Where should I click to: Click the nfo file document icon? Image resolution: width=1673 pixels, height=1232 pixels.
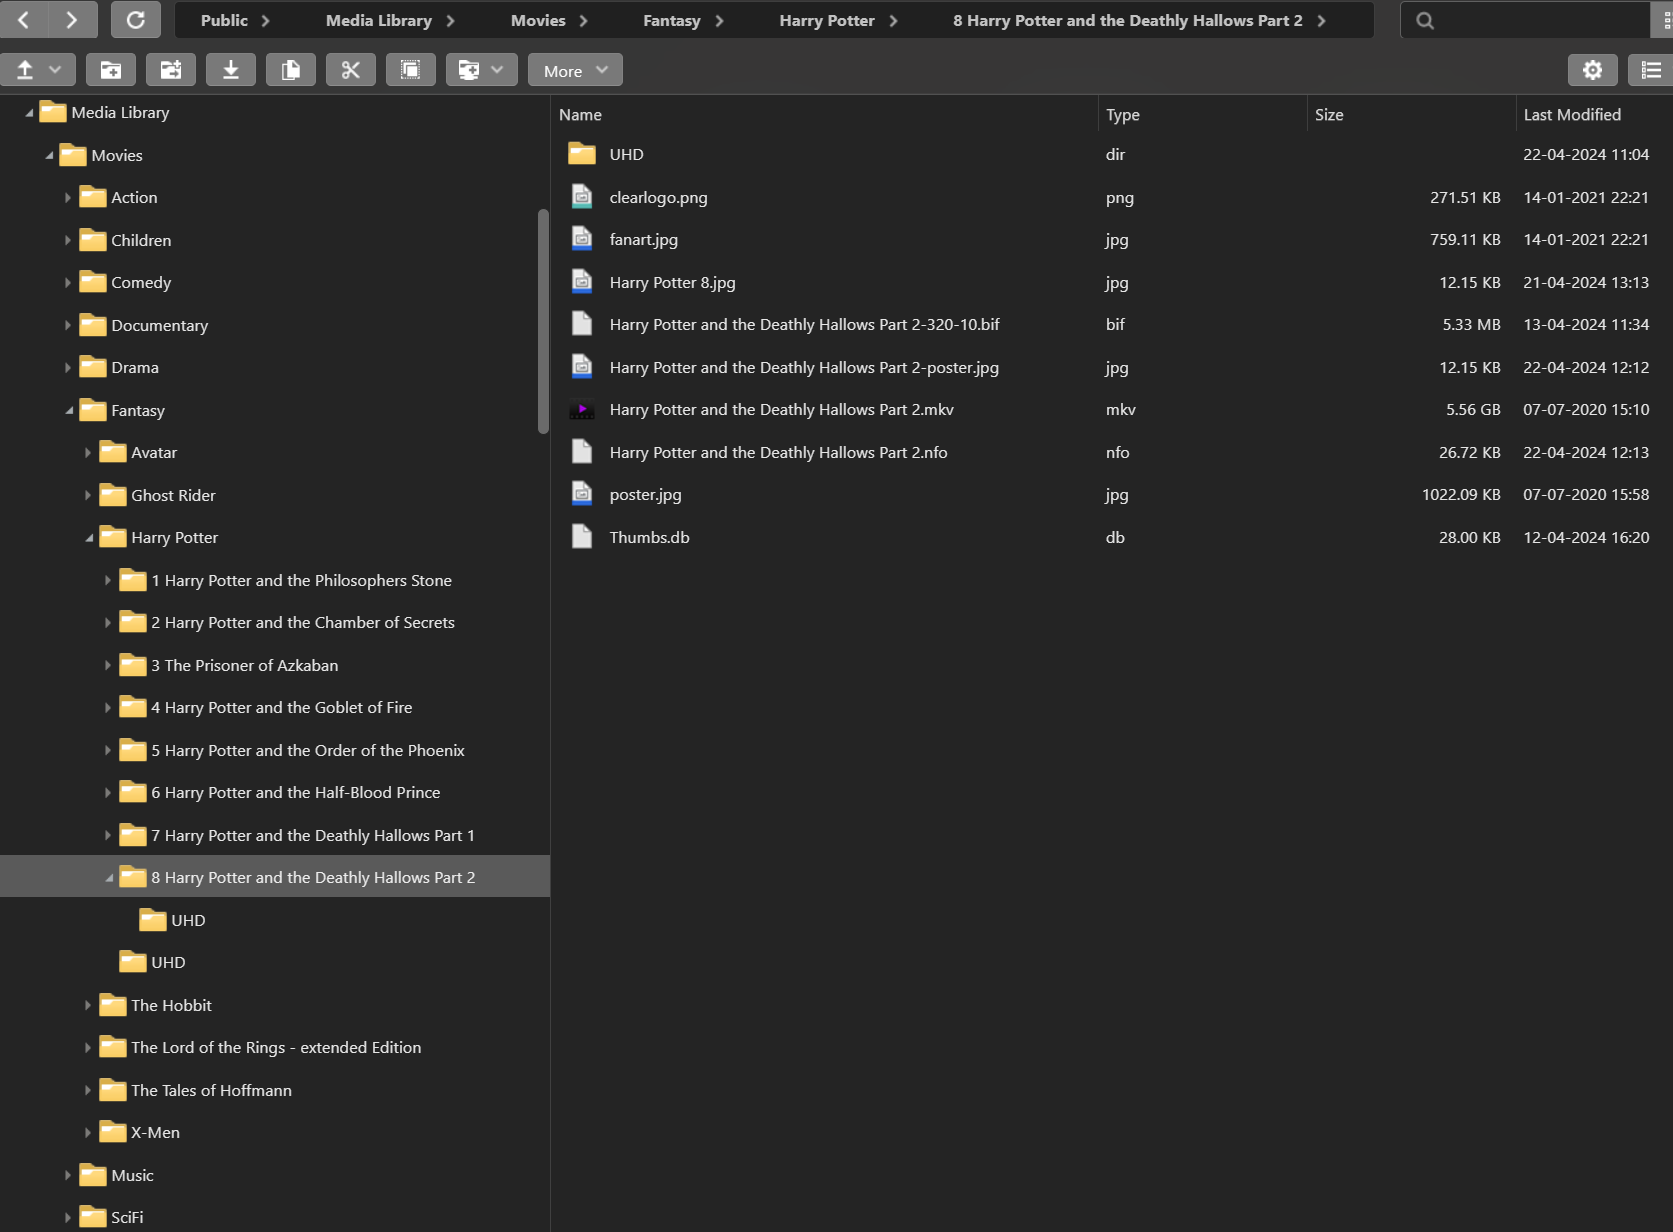click(582, 452)
